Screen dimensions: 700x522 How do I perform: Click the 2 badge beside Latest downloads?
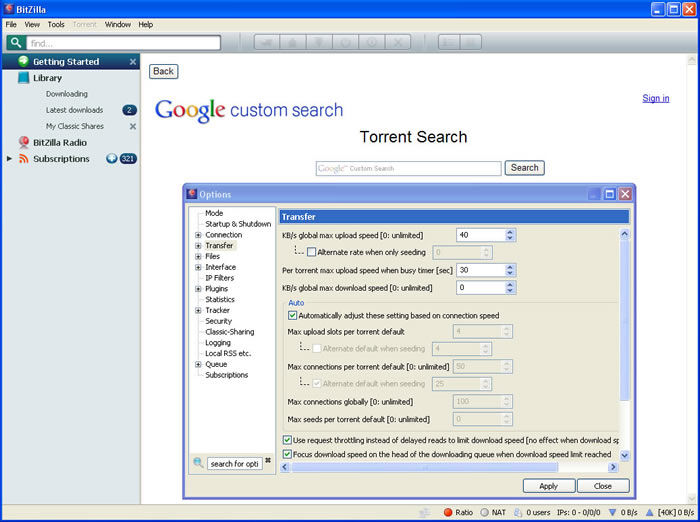129,110
